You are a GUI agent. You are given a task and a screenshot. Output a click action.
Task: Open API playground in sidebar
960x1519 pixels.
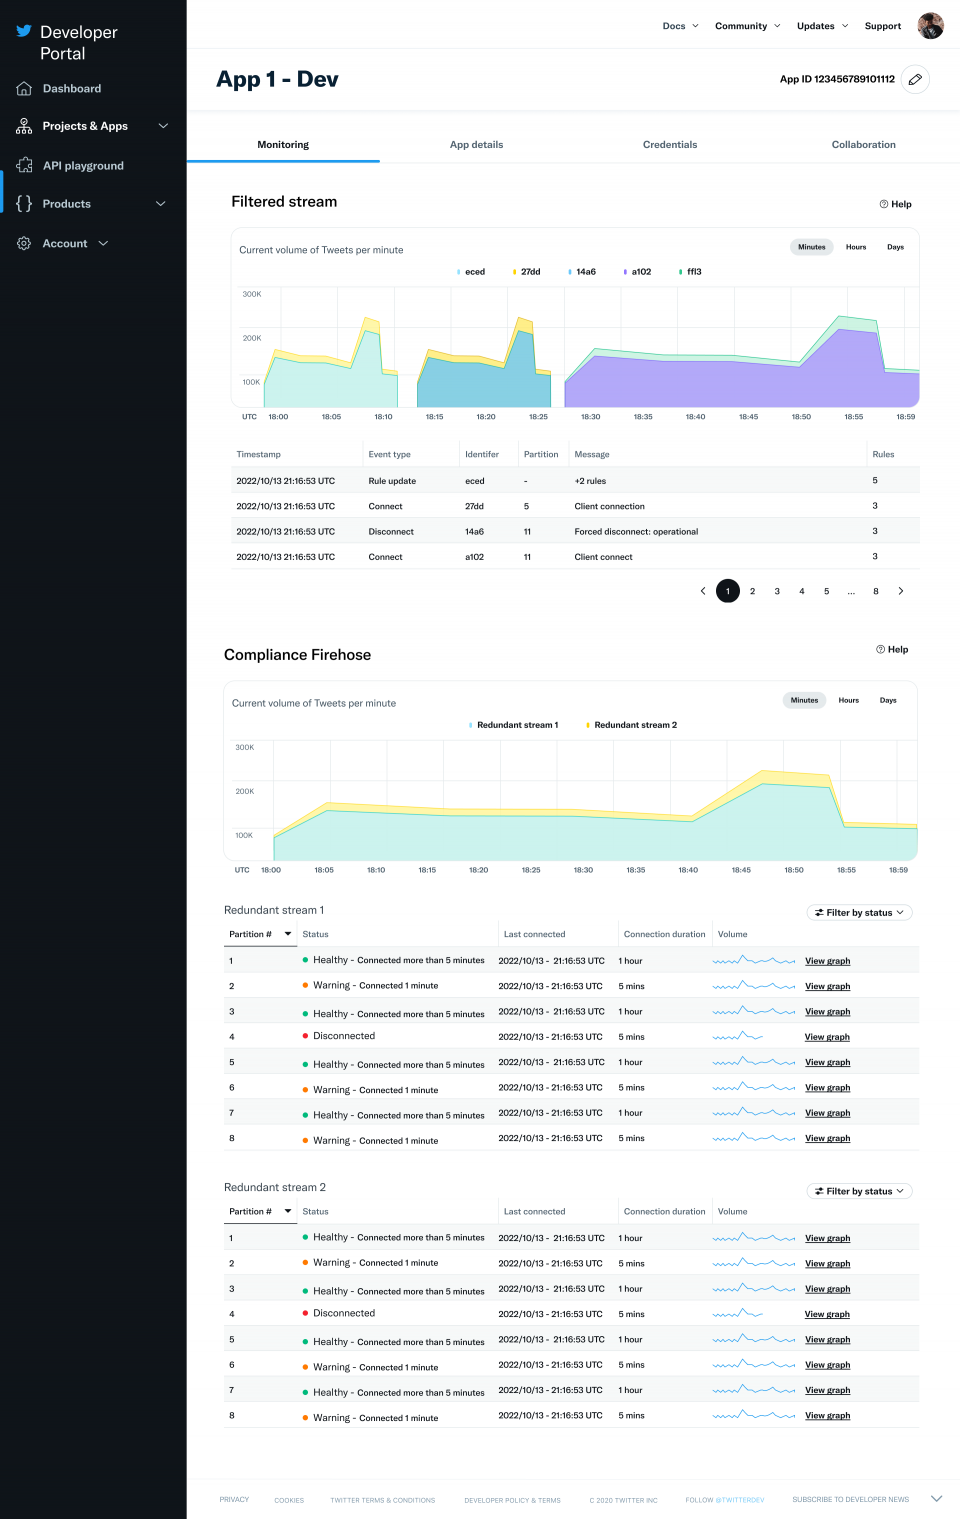(83, 166)
